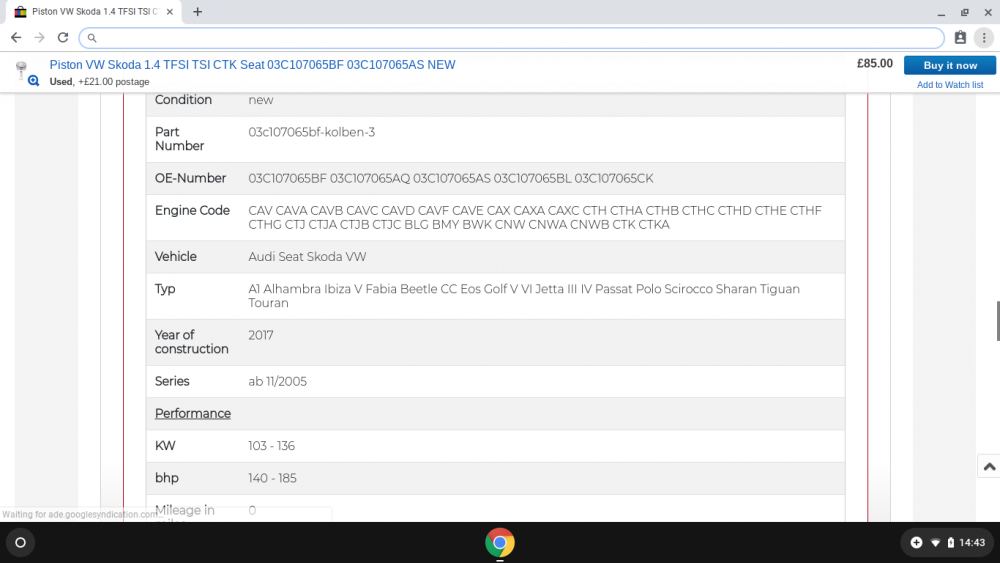Screen dimensions: 1000x563
Task: Click the Wi-Fi icon in status tray
Action: [x=935, y=543]
